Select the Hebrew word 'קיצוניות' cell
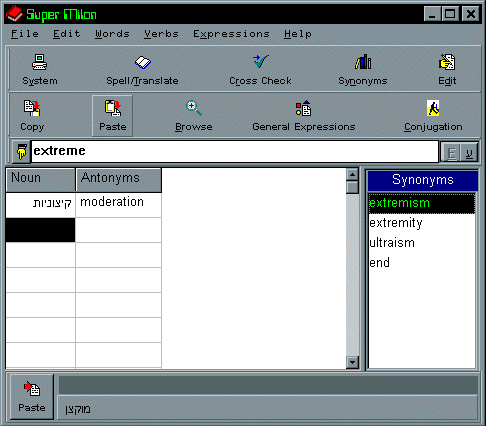The height and width of the screenshot is (426, 486). click(41, 205)
